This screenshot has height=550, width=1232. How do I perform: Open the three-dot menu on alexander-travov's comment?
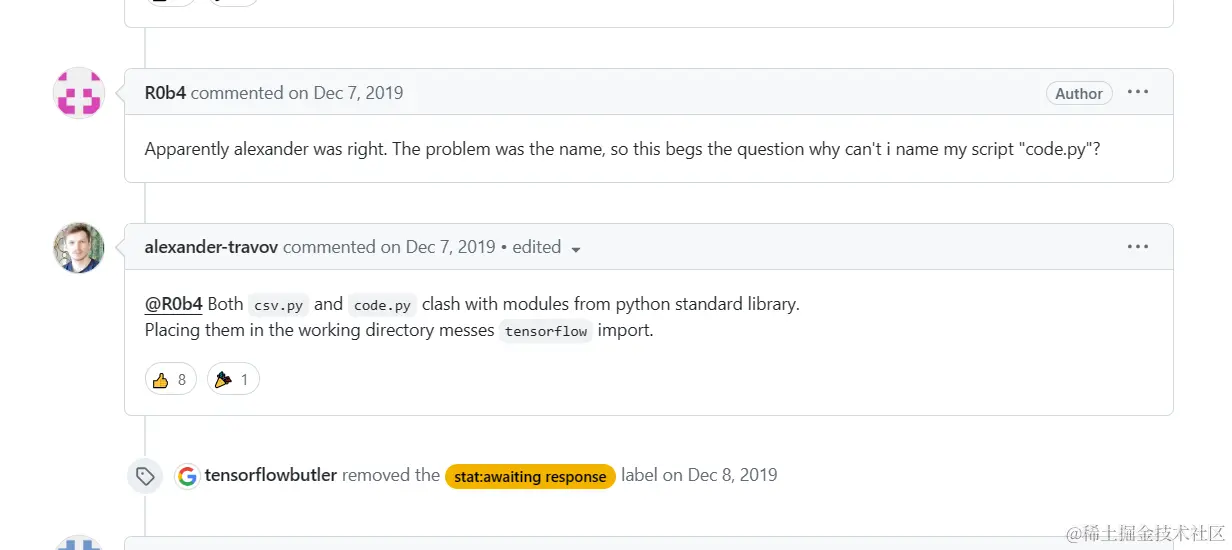click(1138, 247)
